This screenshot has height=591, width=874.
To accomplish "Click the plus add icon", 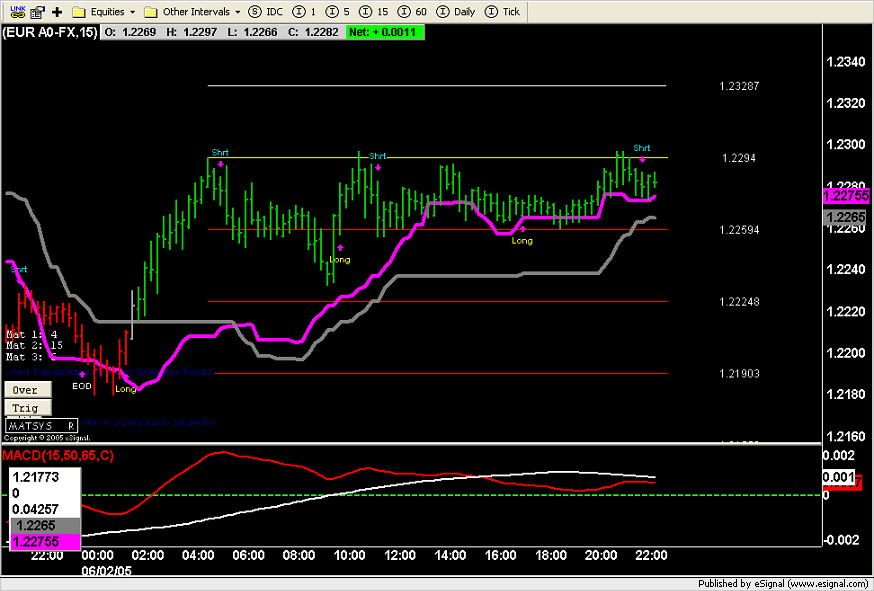I will pos(57,12).
